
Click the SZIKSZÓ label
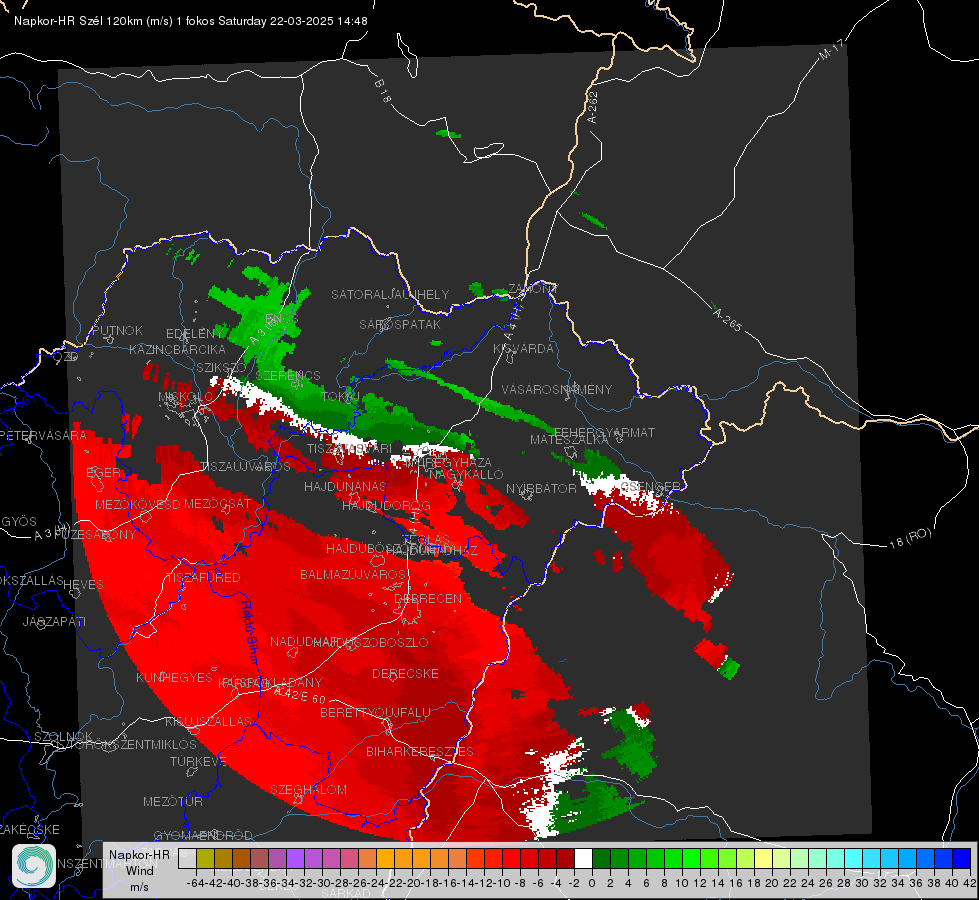[222, 367]
